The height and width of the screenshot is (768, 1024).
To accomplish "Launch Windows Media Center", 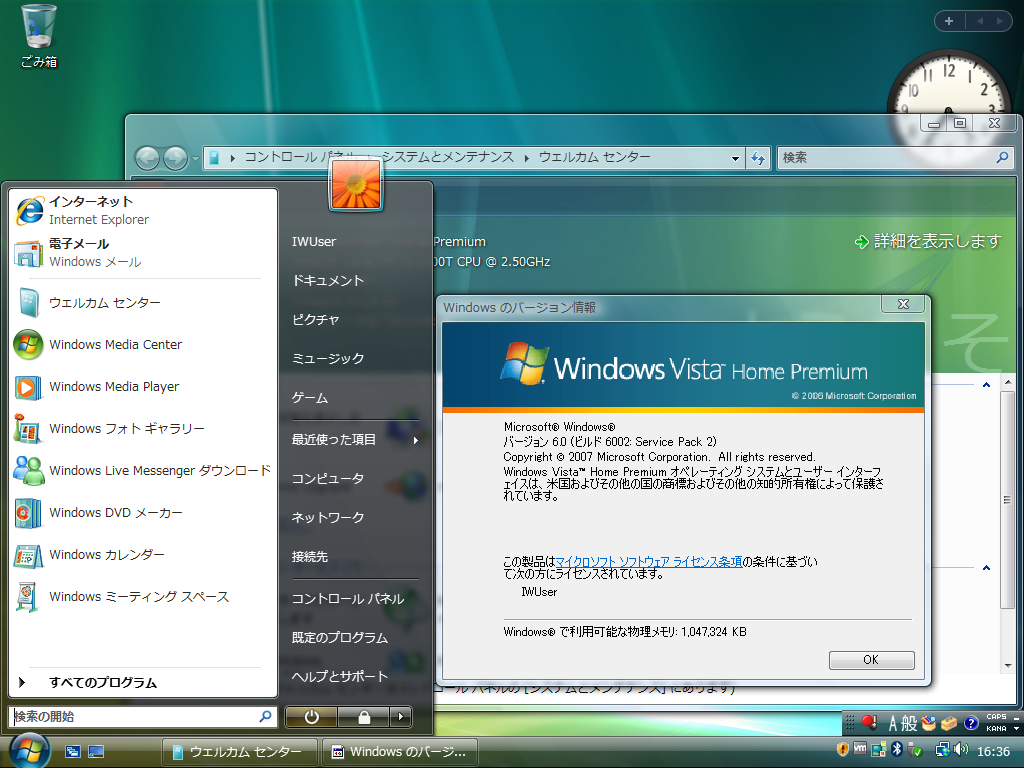I will [144, 344].
